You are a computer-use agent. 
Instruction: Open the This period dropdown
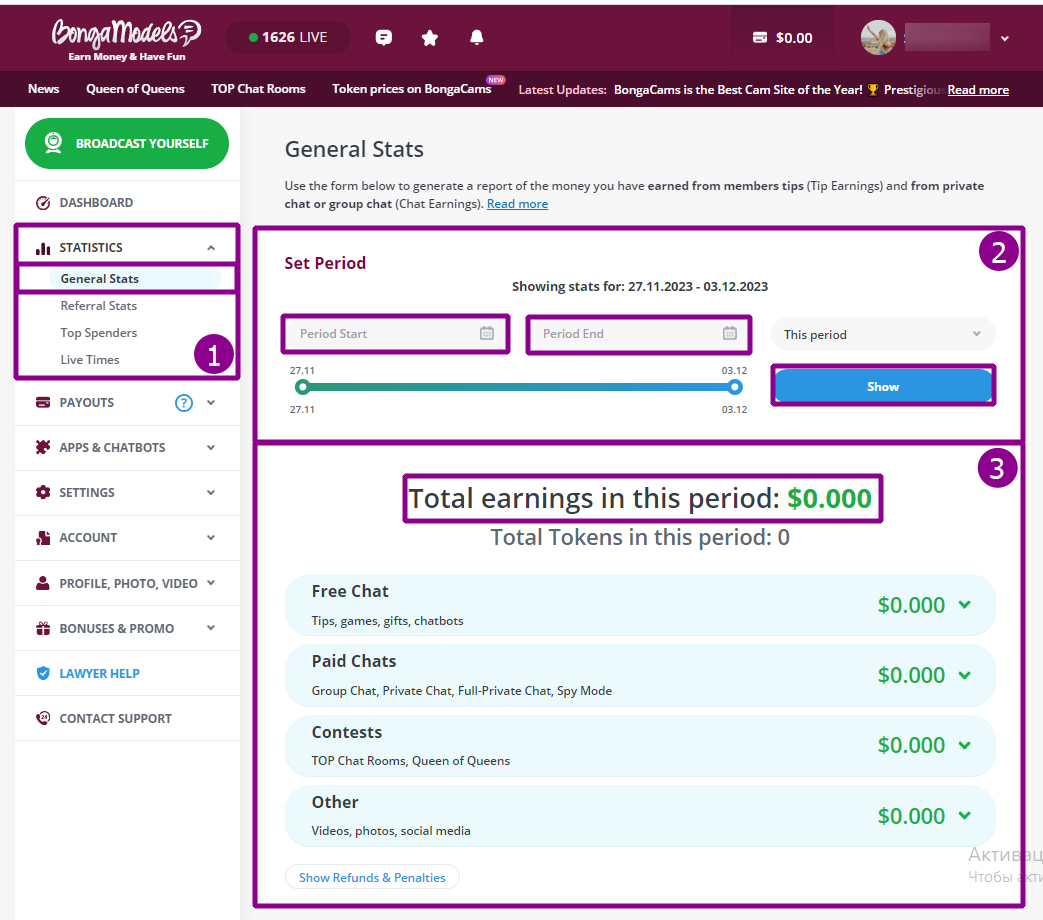tap(882, 335)
